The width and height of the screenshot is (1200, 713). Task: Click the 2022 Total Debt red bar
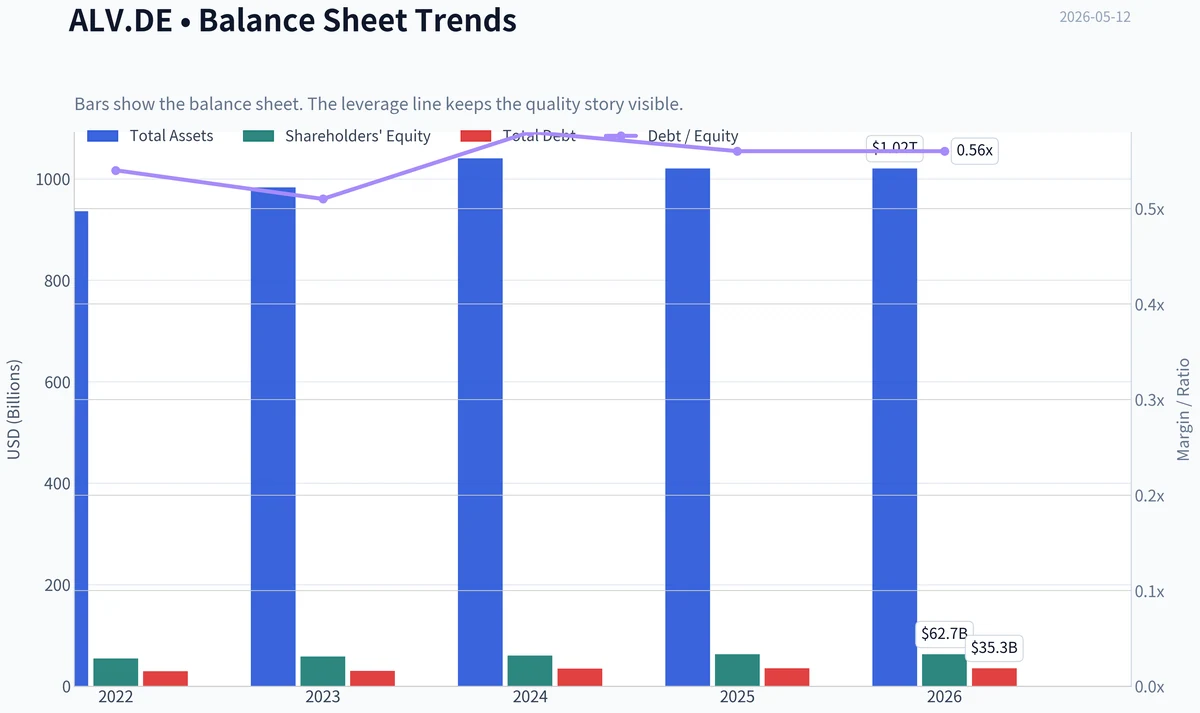[x=165, y=678]
